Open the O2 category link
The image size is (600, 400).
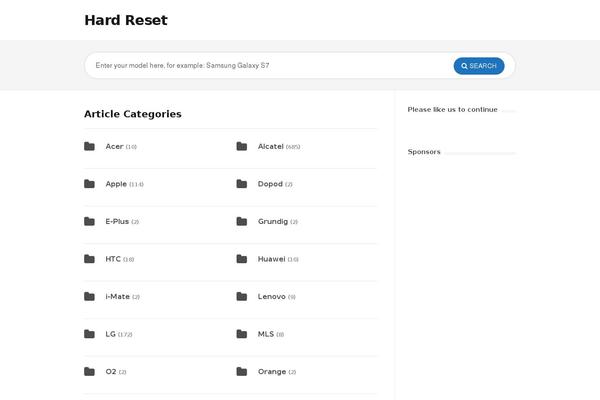(x=111, y=371)
